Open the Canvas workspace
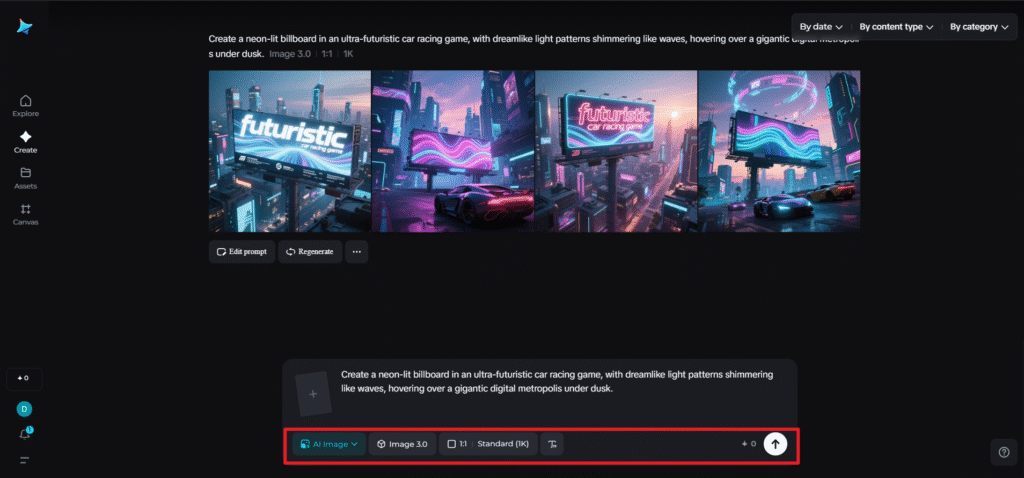 [x=25, y=213]
